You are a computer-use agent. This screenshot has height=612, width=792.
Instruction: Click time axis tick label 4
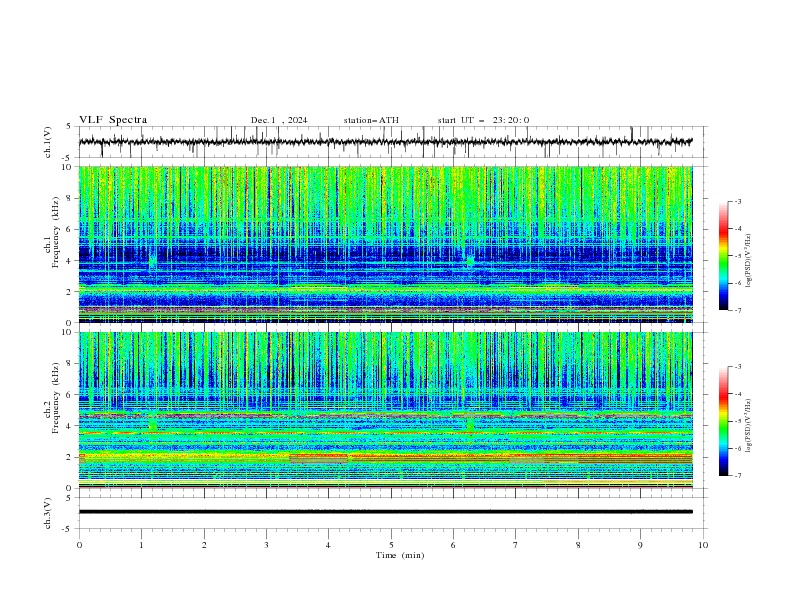tap(328, 545)
